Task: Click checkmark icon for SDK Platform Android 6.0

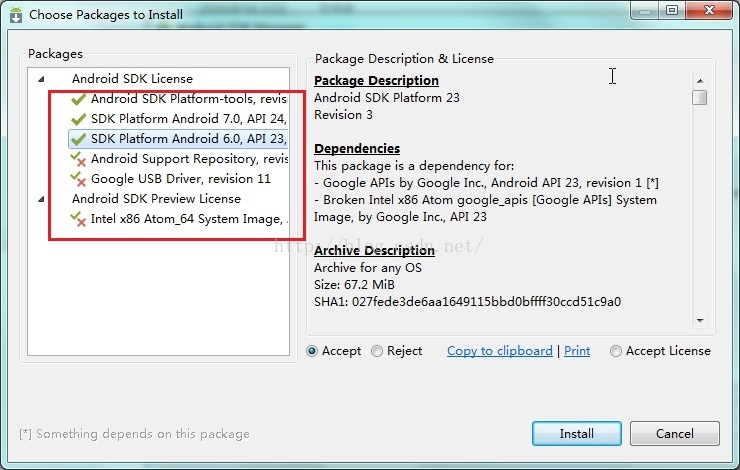Action: point(78,139)
